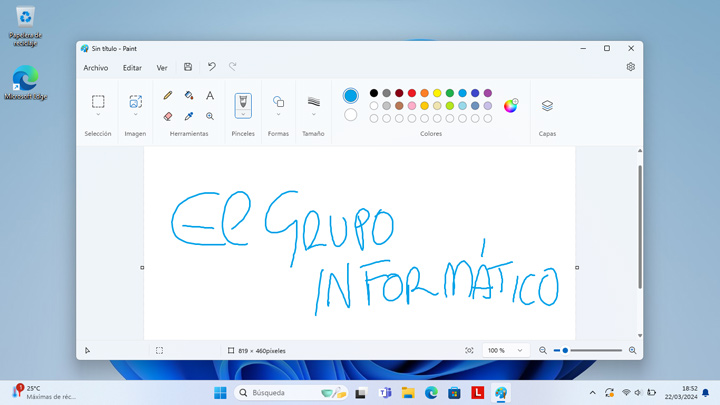Pick the orange color swatch
The width and height of the screenshot is (720, 405).
(424, 93)
